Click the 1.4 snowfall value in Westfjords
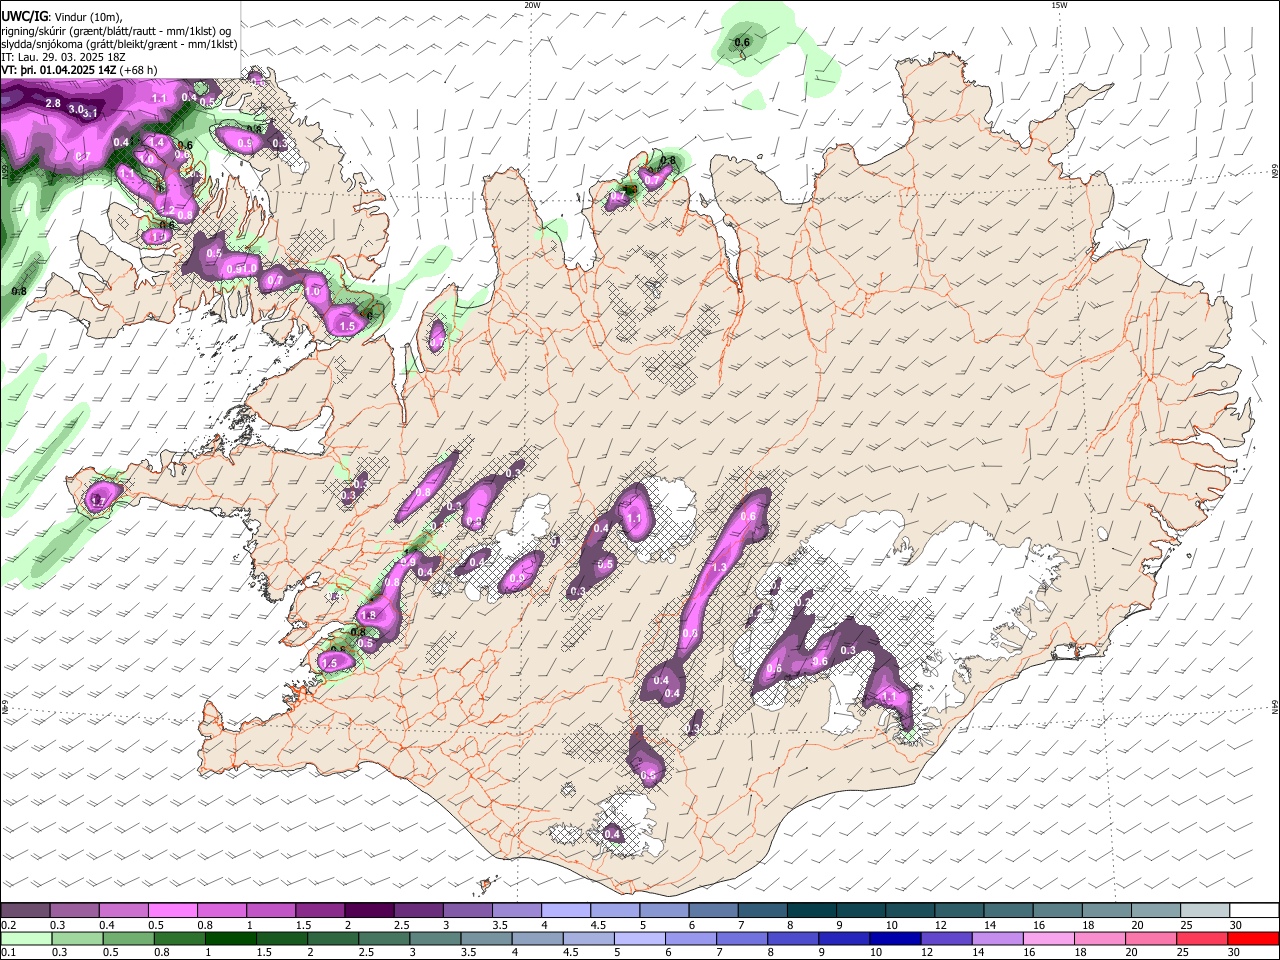1280x960 pixels. (x=155, y=143)
